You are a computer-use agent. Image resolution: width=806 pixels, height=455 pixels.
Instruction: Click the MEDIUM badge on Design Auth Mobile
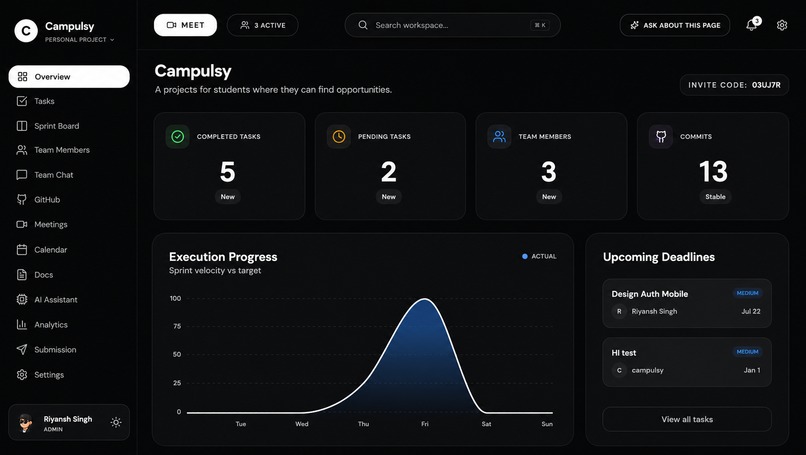(x=747, y=293)
